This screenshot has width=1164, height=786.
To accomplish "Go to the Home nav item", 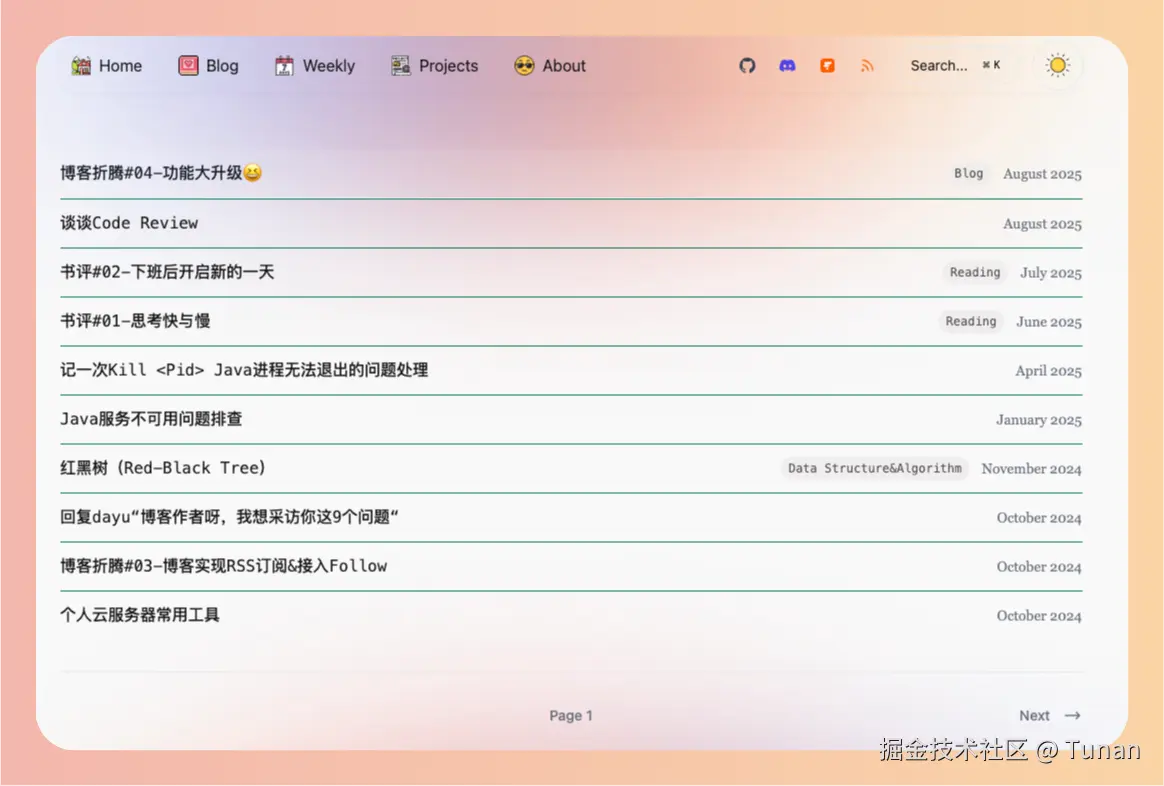I will 107,65.
